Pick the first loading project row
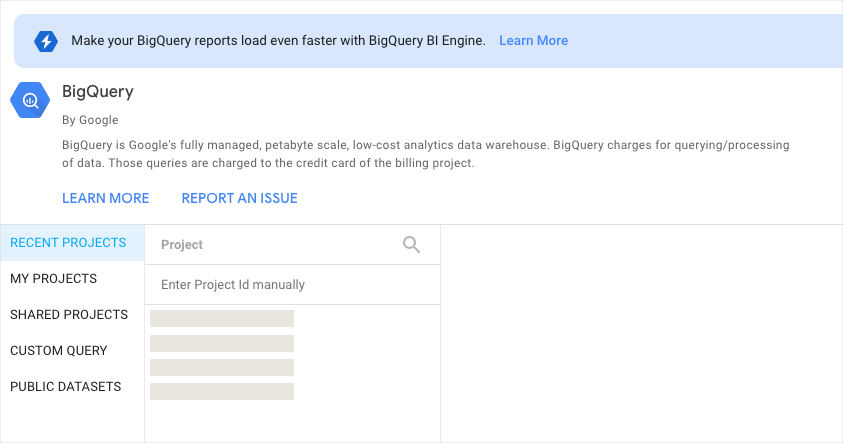The image size is (843, 443). click(x=222, y=319)
